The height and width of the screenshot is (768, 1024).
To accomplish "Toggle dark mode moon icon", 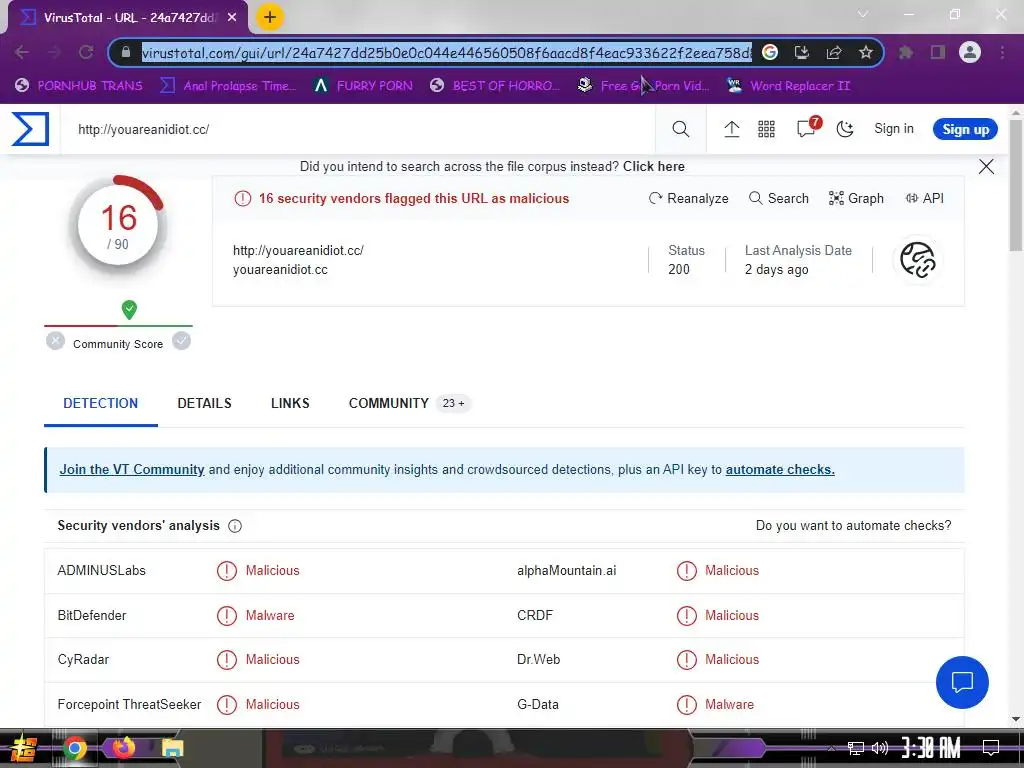I will pyautogui.click(x=845, y=129).
